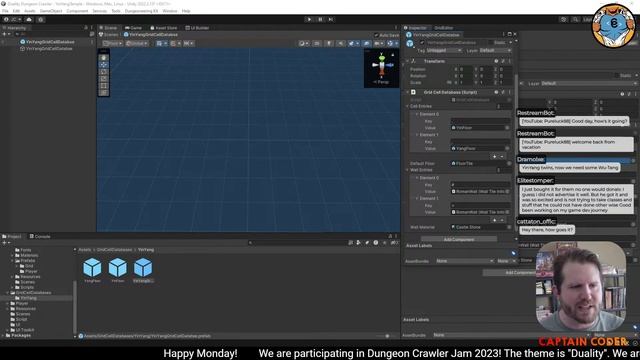This screenshot has height=360, width=640.
Task: Select the Rect tool in scene toolbar
Action: click(104, 85)
